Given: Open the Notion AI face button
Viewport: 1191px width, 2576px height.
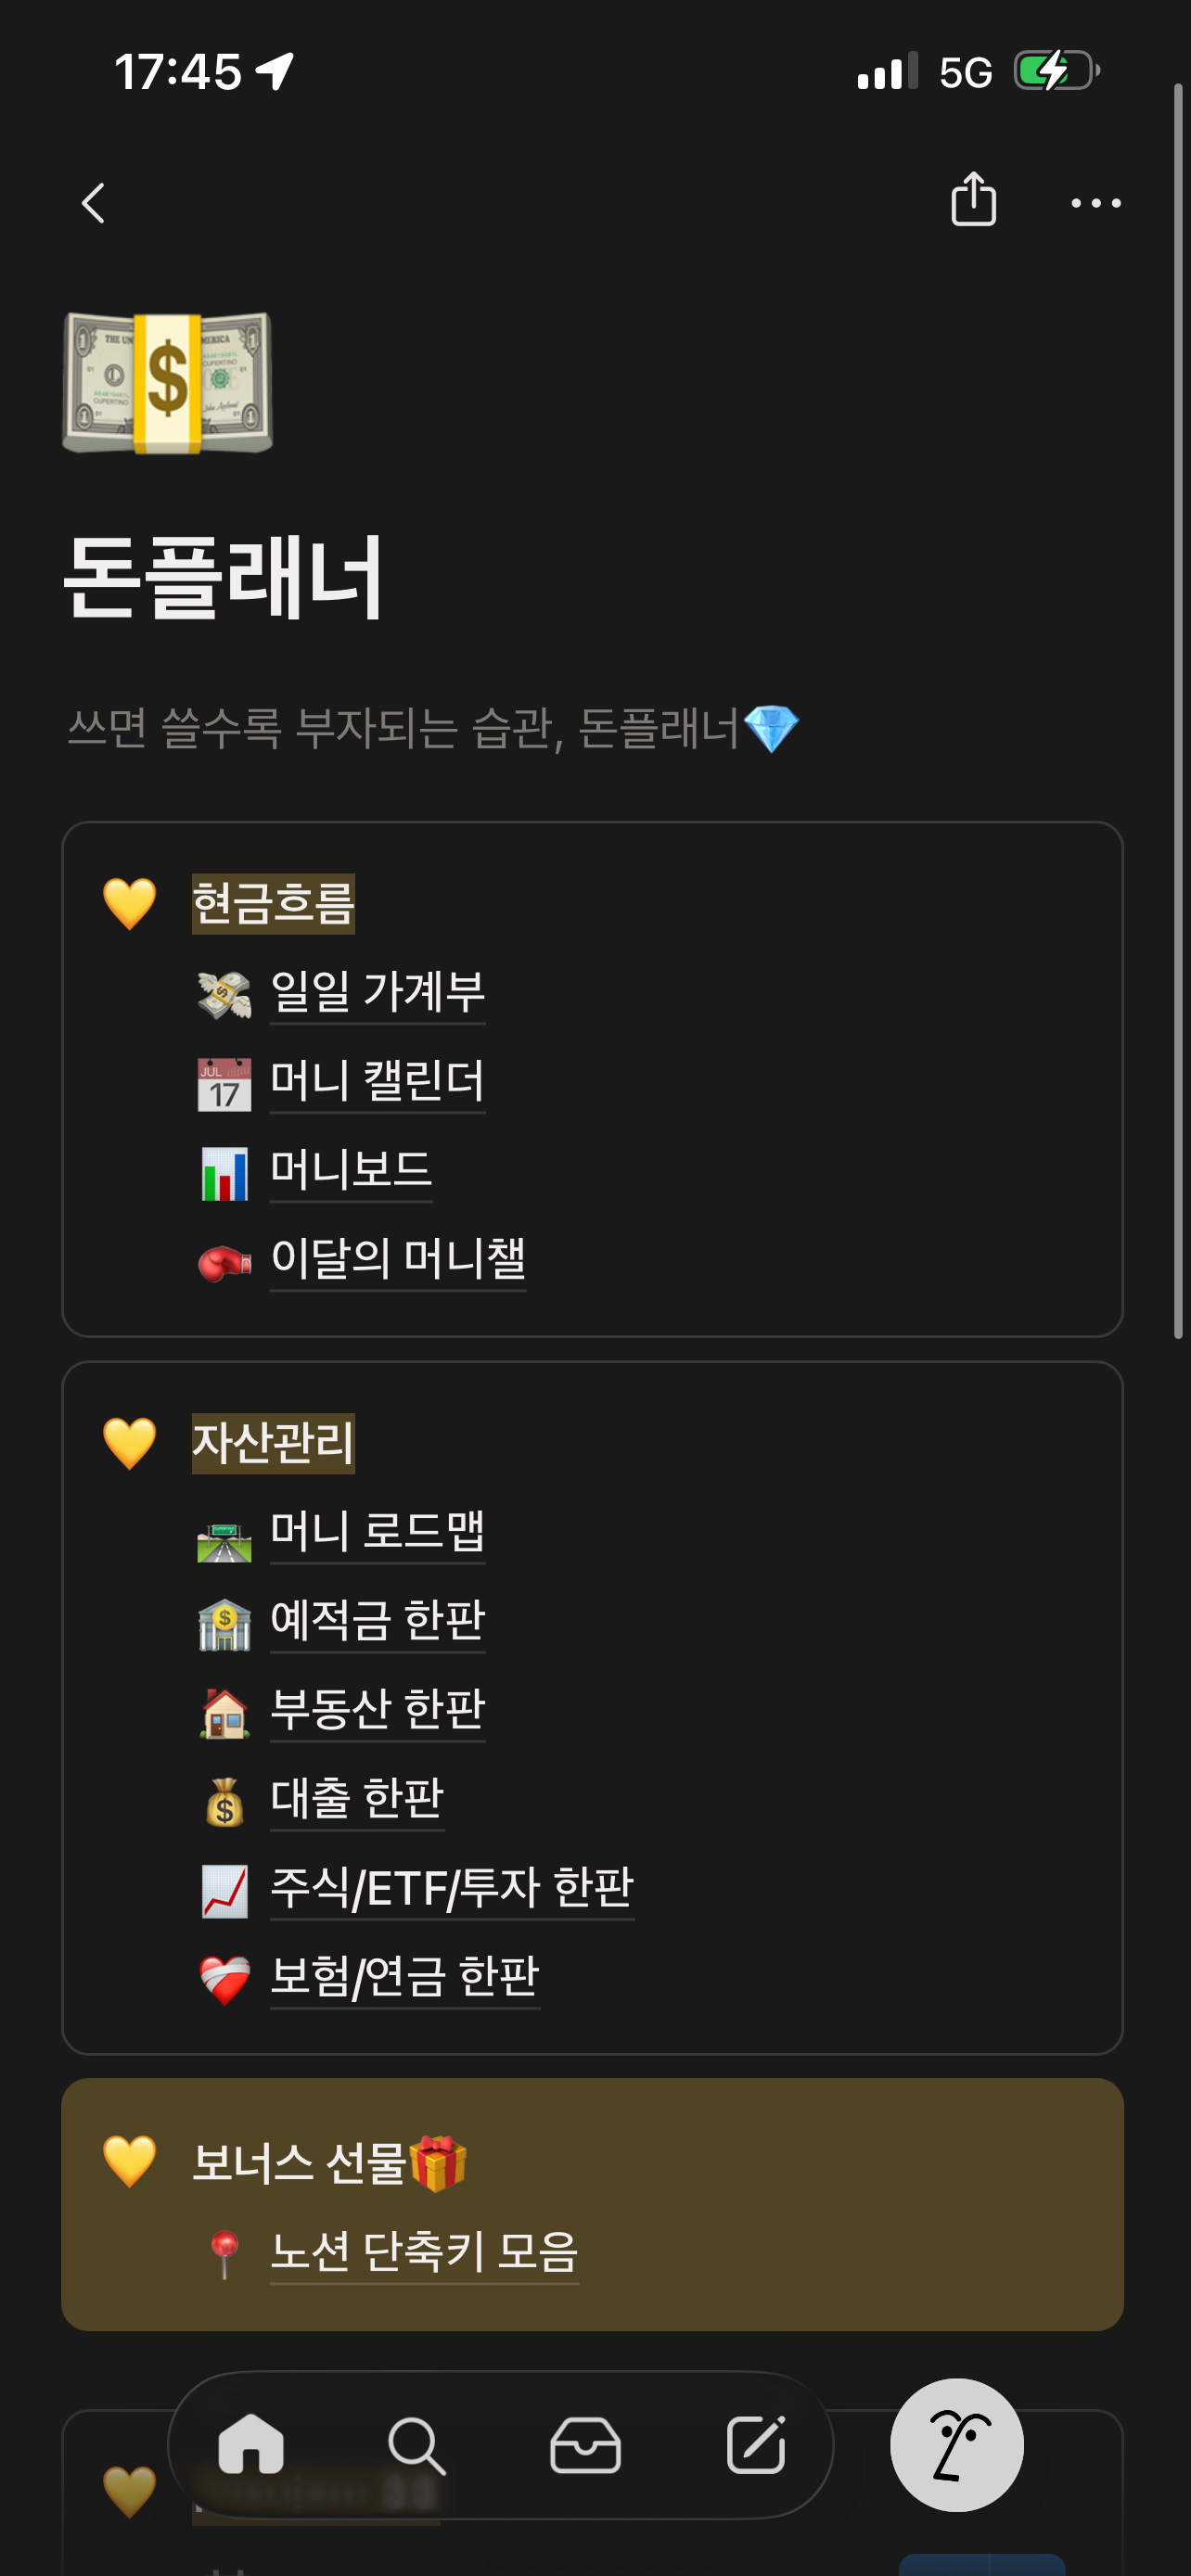Looking at the screenshot, I should point(956,2444).
